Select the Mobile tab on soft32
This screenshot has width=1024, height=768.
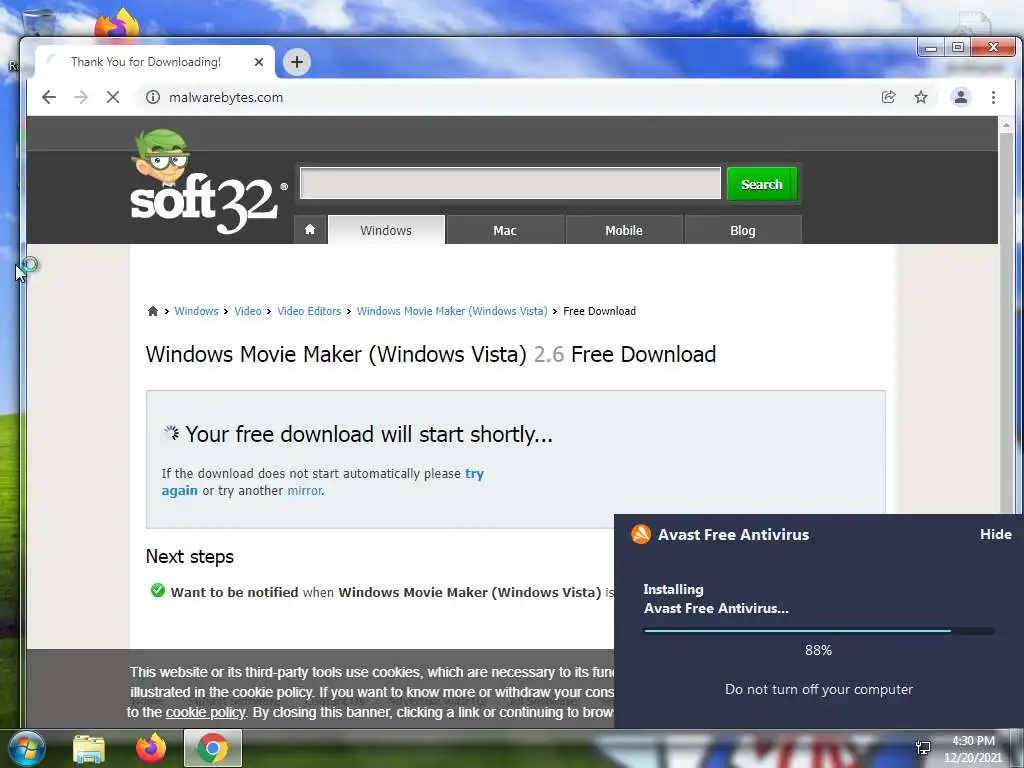(x=624, y=230)
